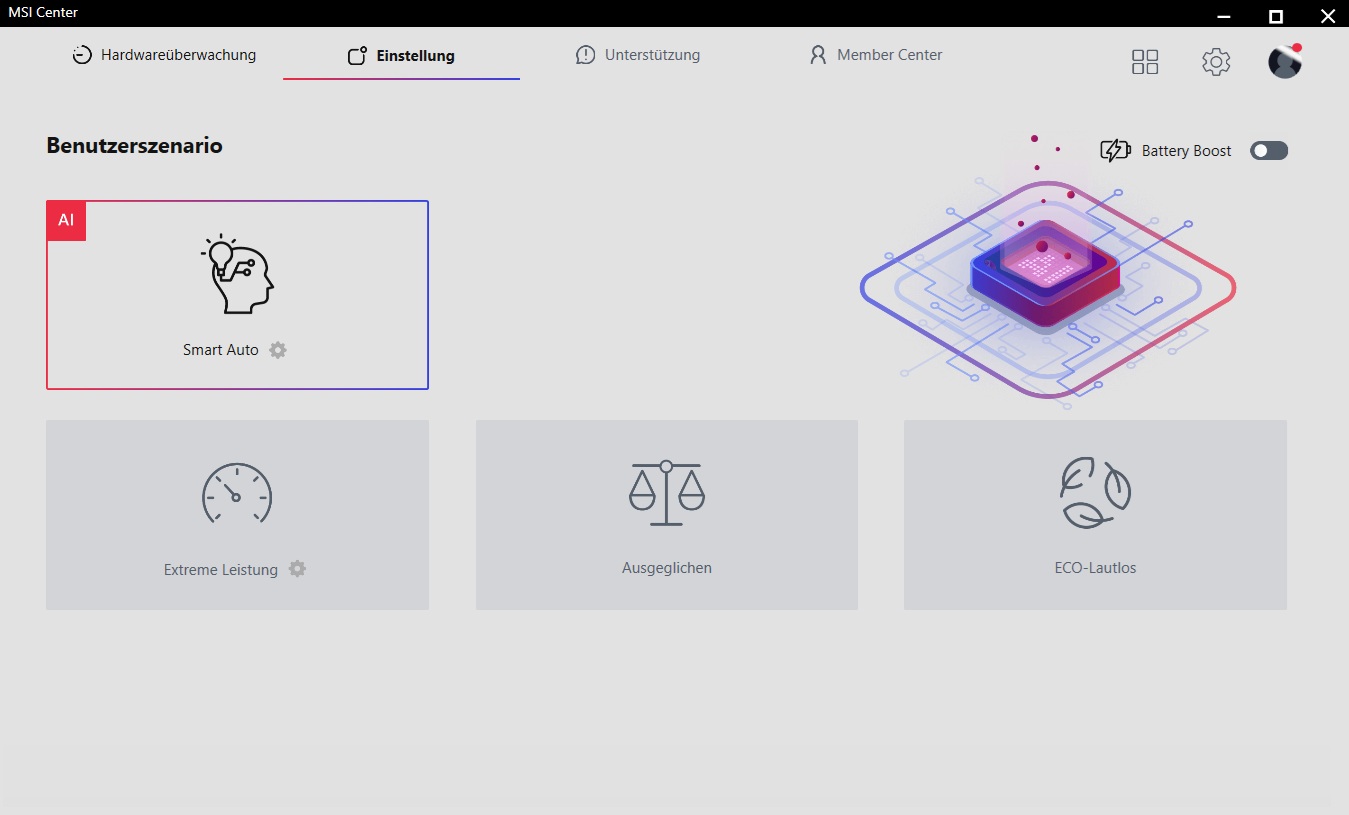Open settings via the gear icon in the top bar
This screenshot has height=815, width=1349.
pyautogui.click(x=1216, y=62)
